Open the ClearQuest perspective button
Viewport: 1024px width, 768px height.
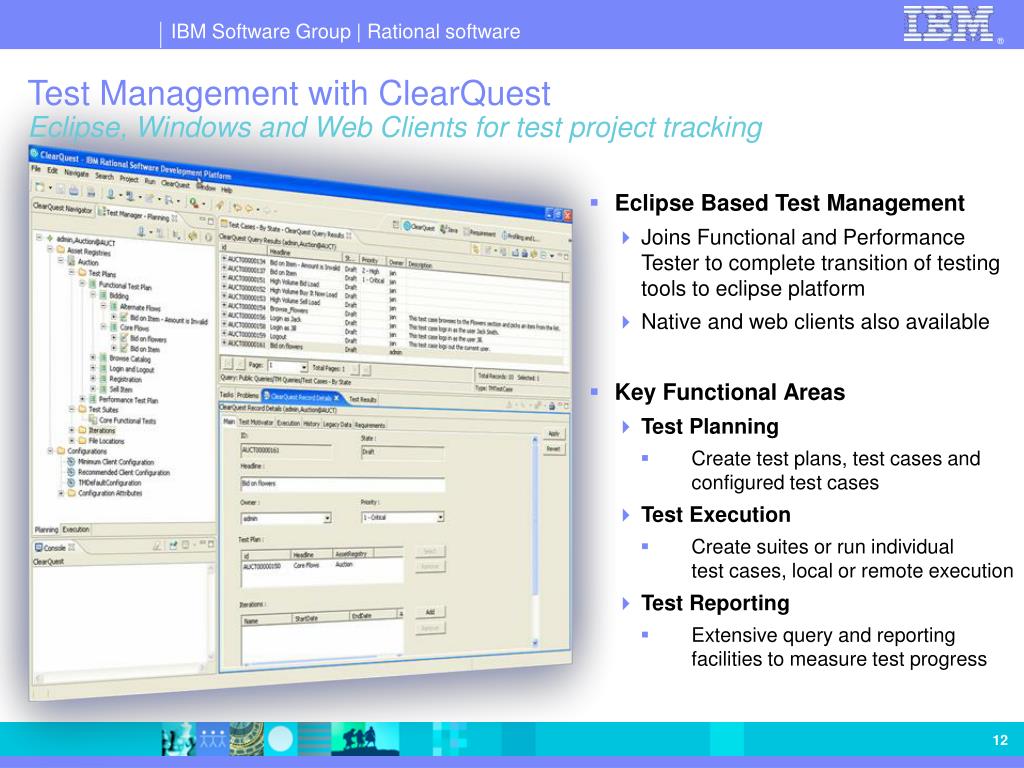419,227
